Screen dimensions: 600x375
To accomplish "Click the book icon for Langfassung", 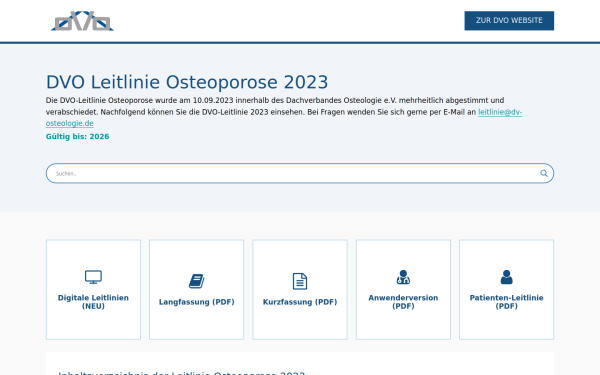I will [x=197, y=281].
